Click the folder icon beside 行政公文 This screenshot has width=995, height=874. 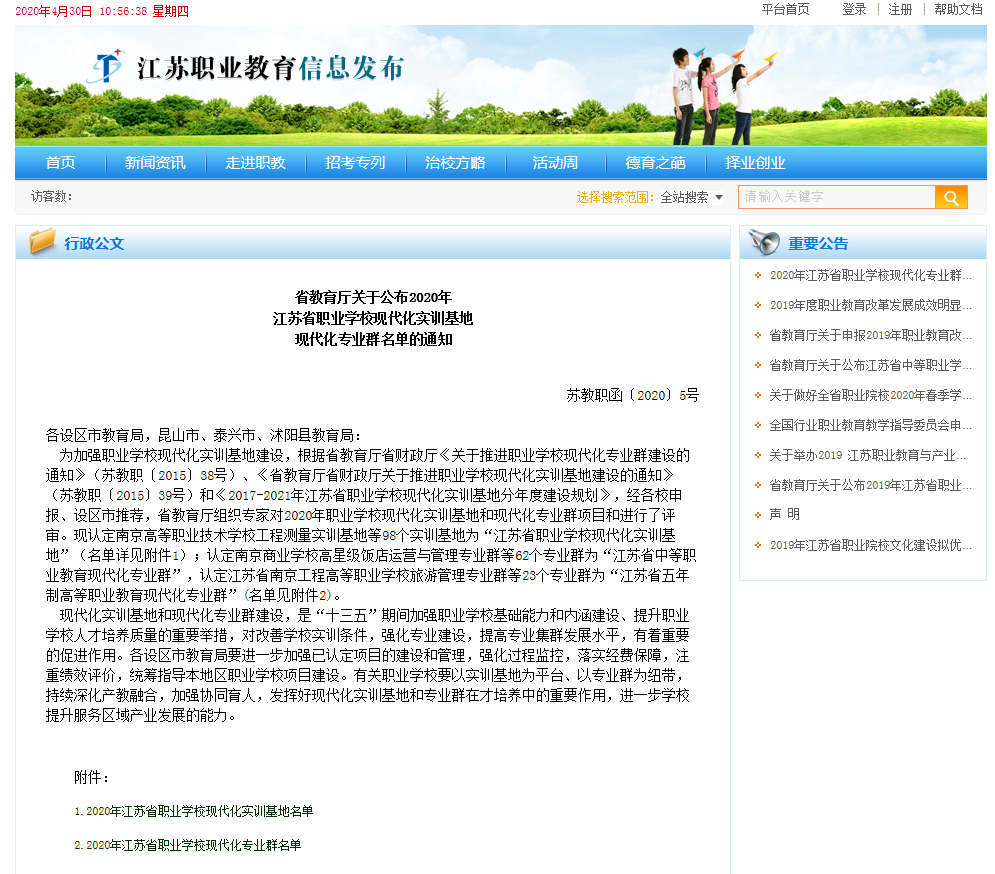[43, 242]
